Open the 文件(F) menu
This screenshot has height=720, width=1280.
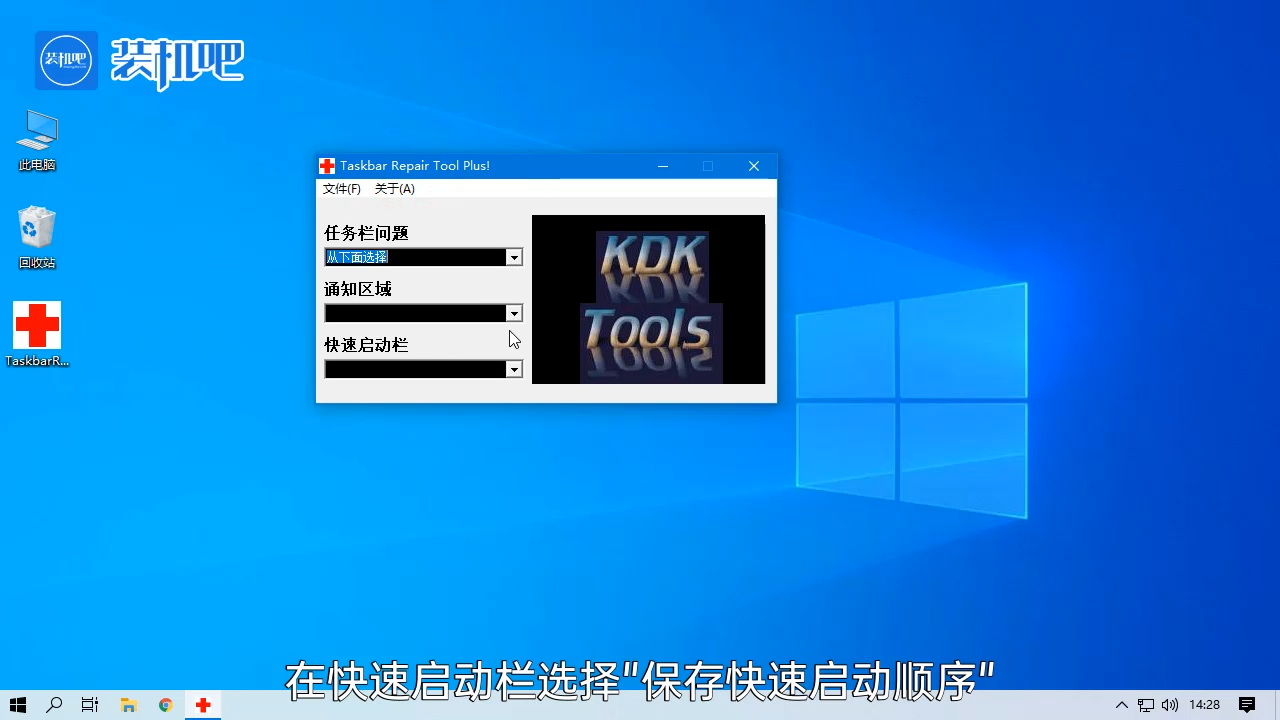341,188
